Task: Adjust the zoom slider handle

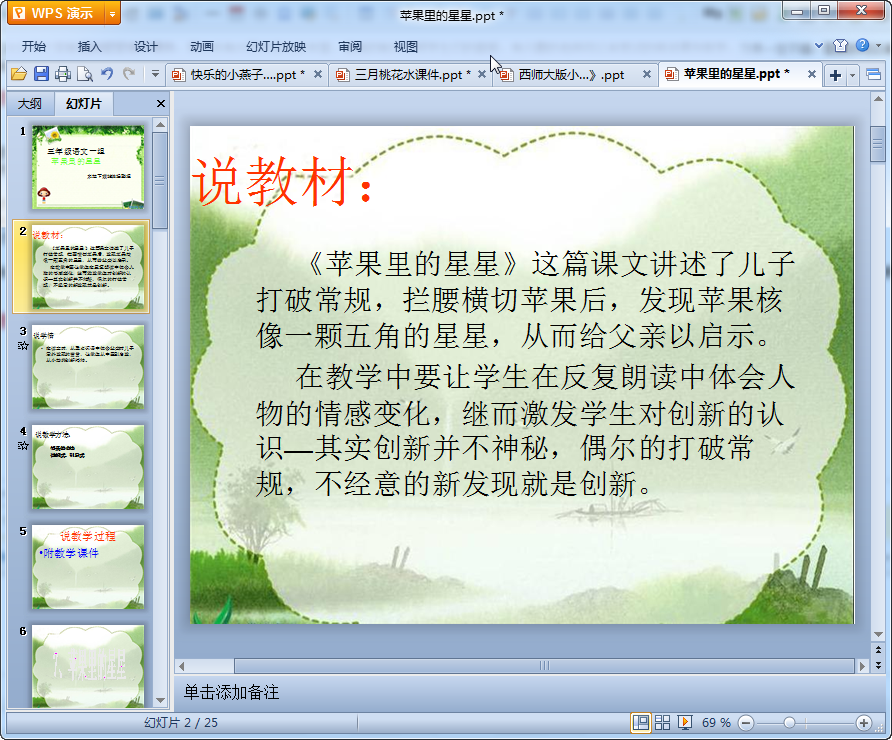Action: tap(789, 723)
